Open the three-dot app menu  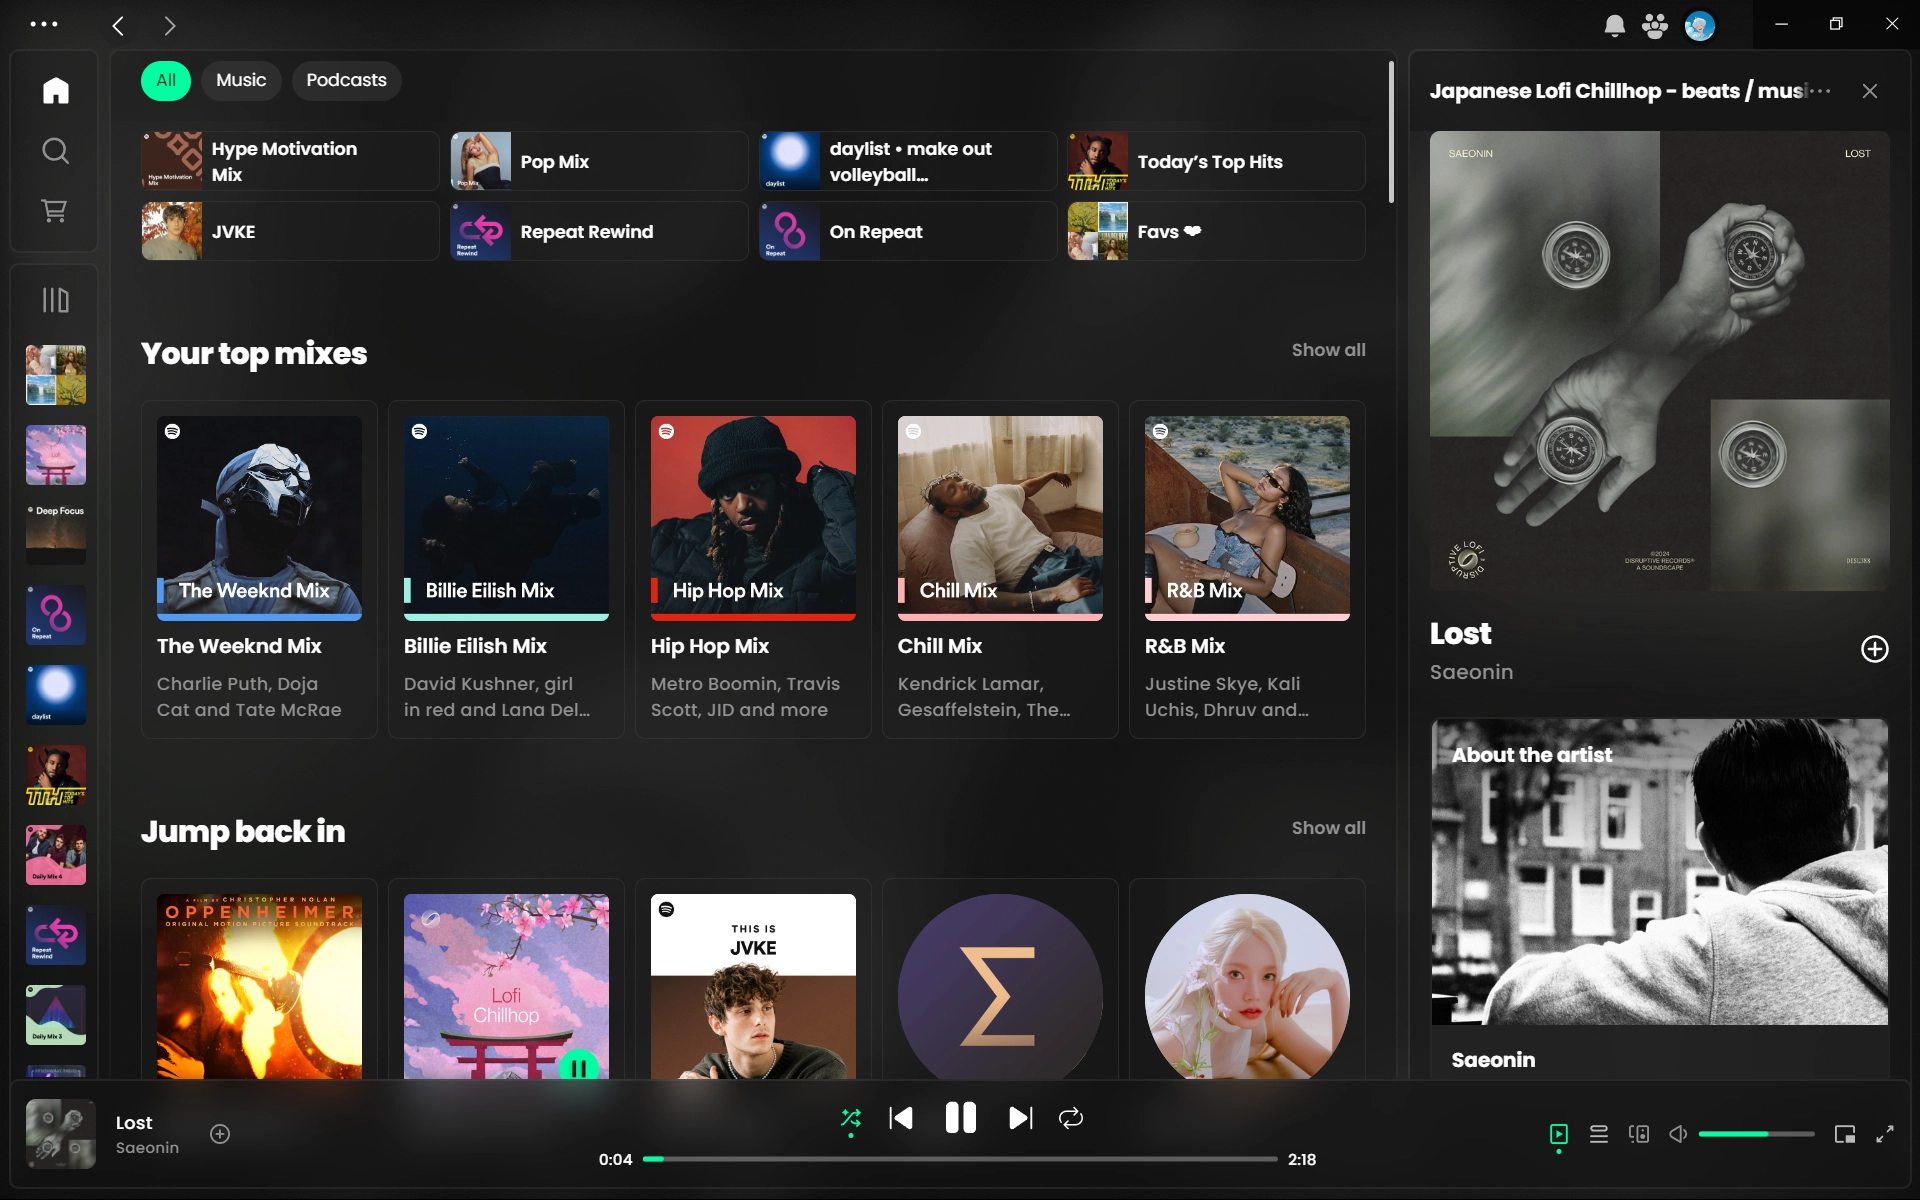click(44, 24)
